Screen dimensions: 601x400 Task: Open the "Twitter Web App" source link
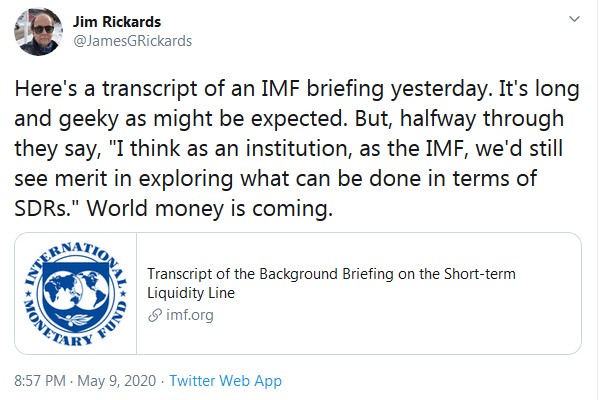point(225,381)
